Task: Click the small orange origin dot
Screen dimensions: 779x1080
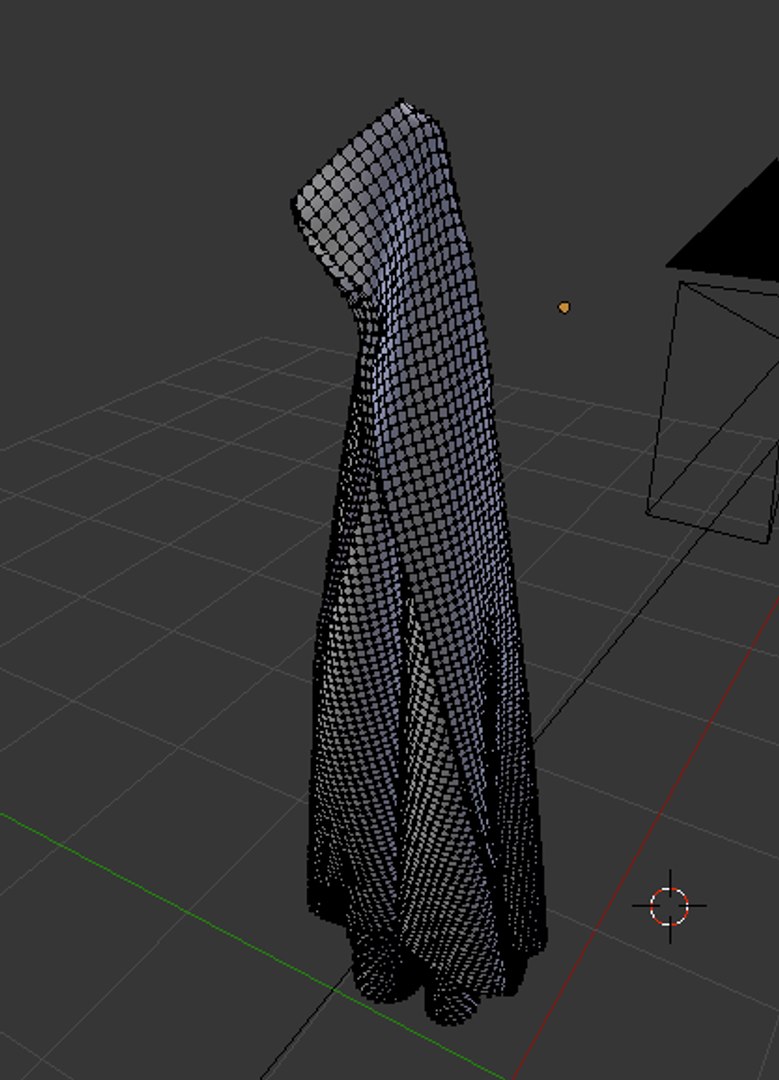Action: point(564,307)
